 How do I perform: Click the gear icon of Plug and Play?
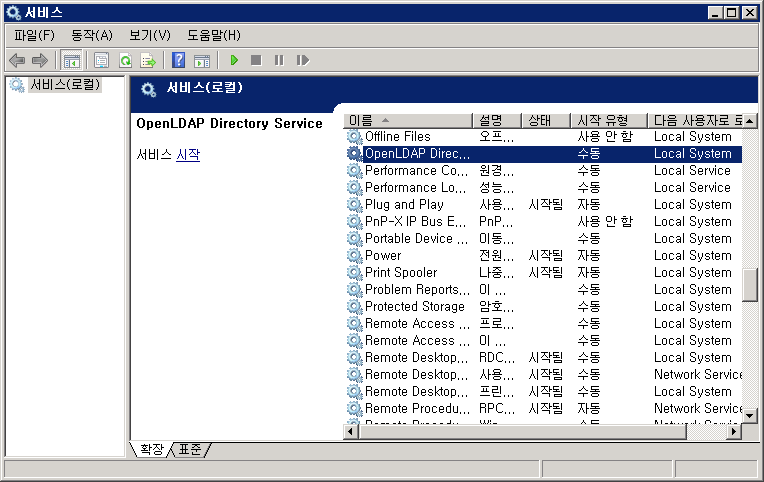tap(354, 205)
